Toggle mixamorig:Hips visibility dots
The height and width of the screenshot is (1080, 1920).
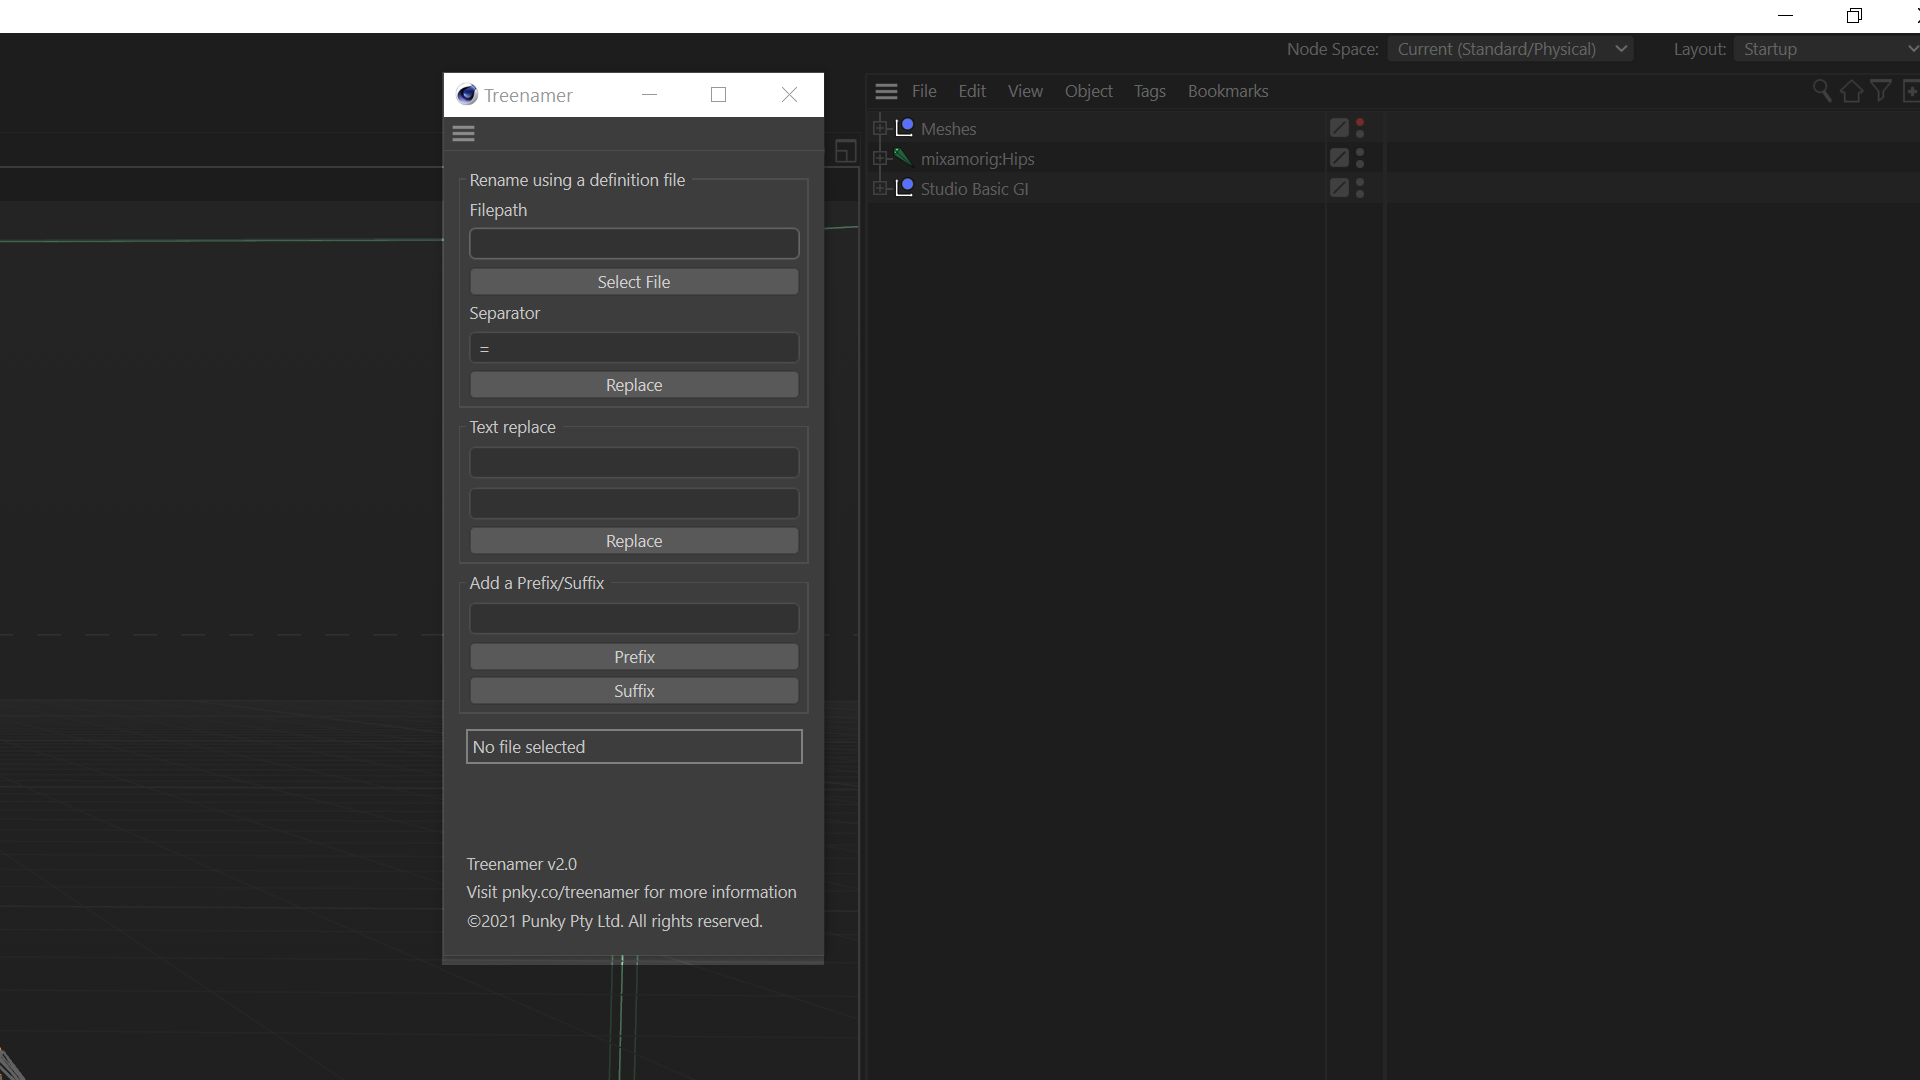coord(1360,158)
